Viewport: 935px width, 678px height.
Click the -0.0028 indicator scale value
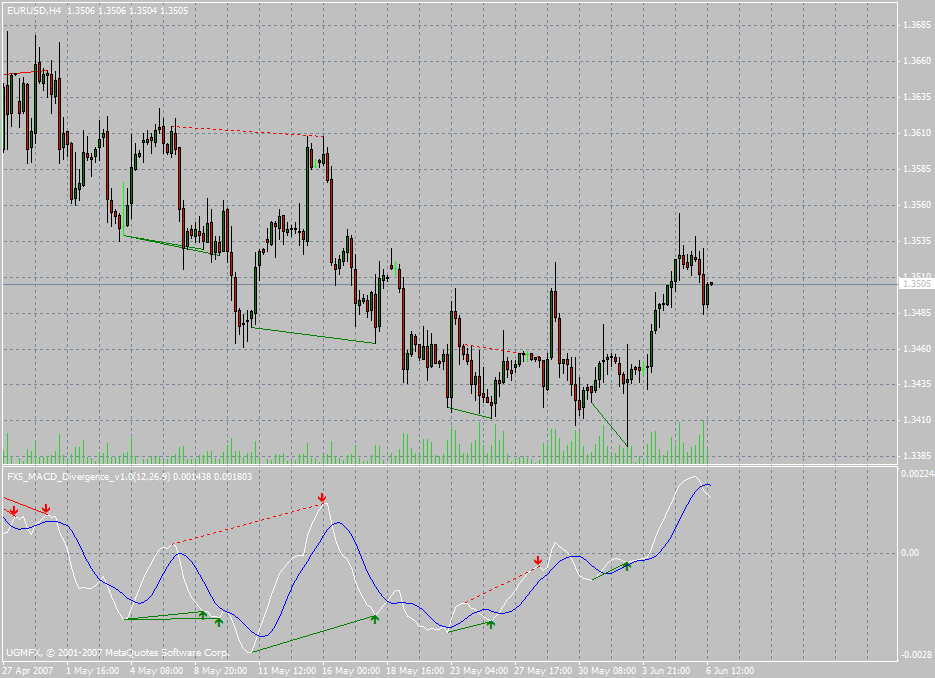(916, 654)
